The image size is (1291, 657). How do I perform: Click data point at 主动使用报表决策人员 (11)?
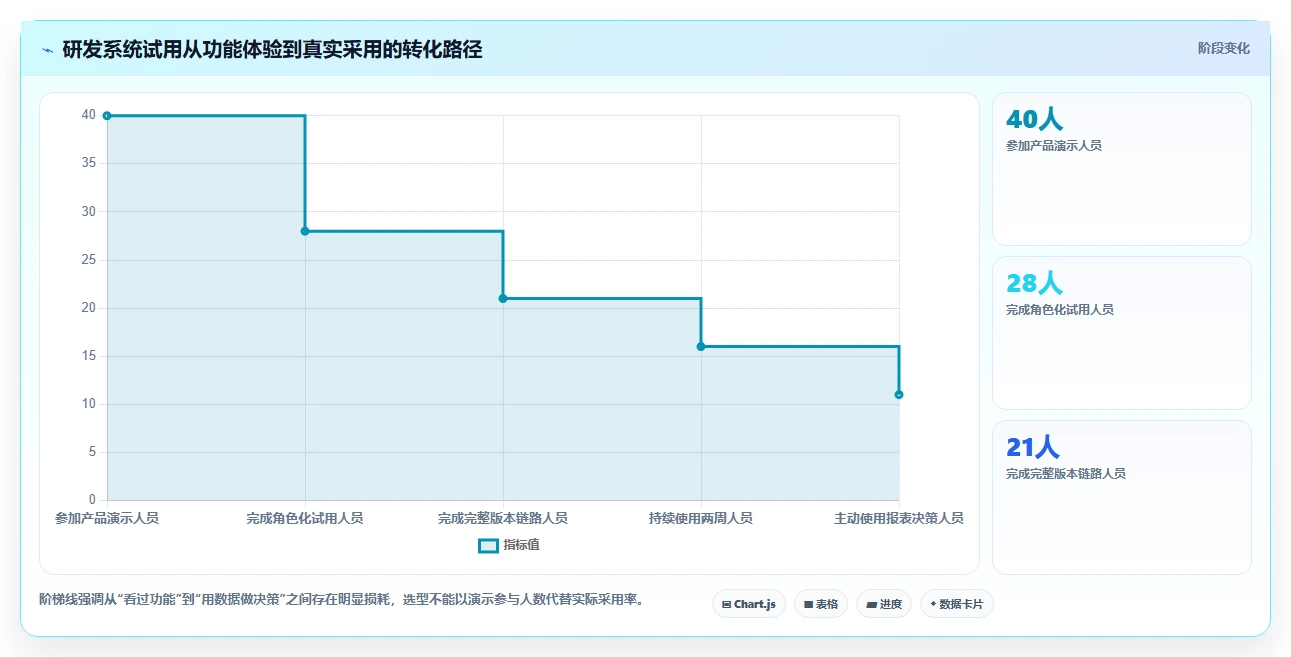click(x=899, y=394)
